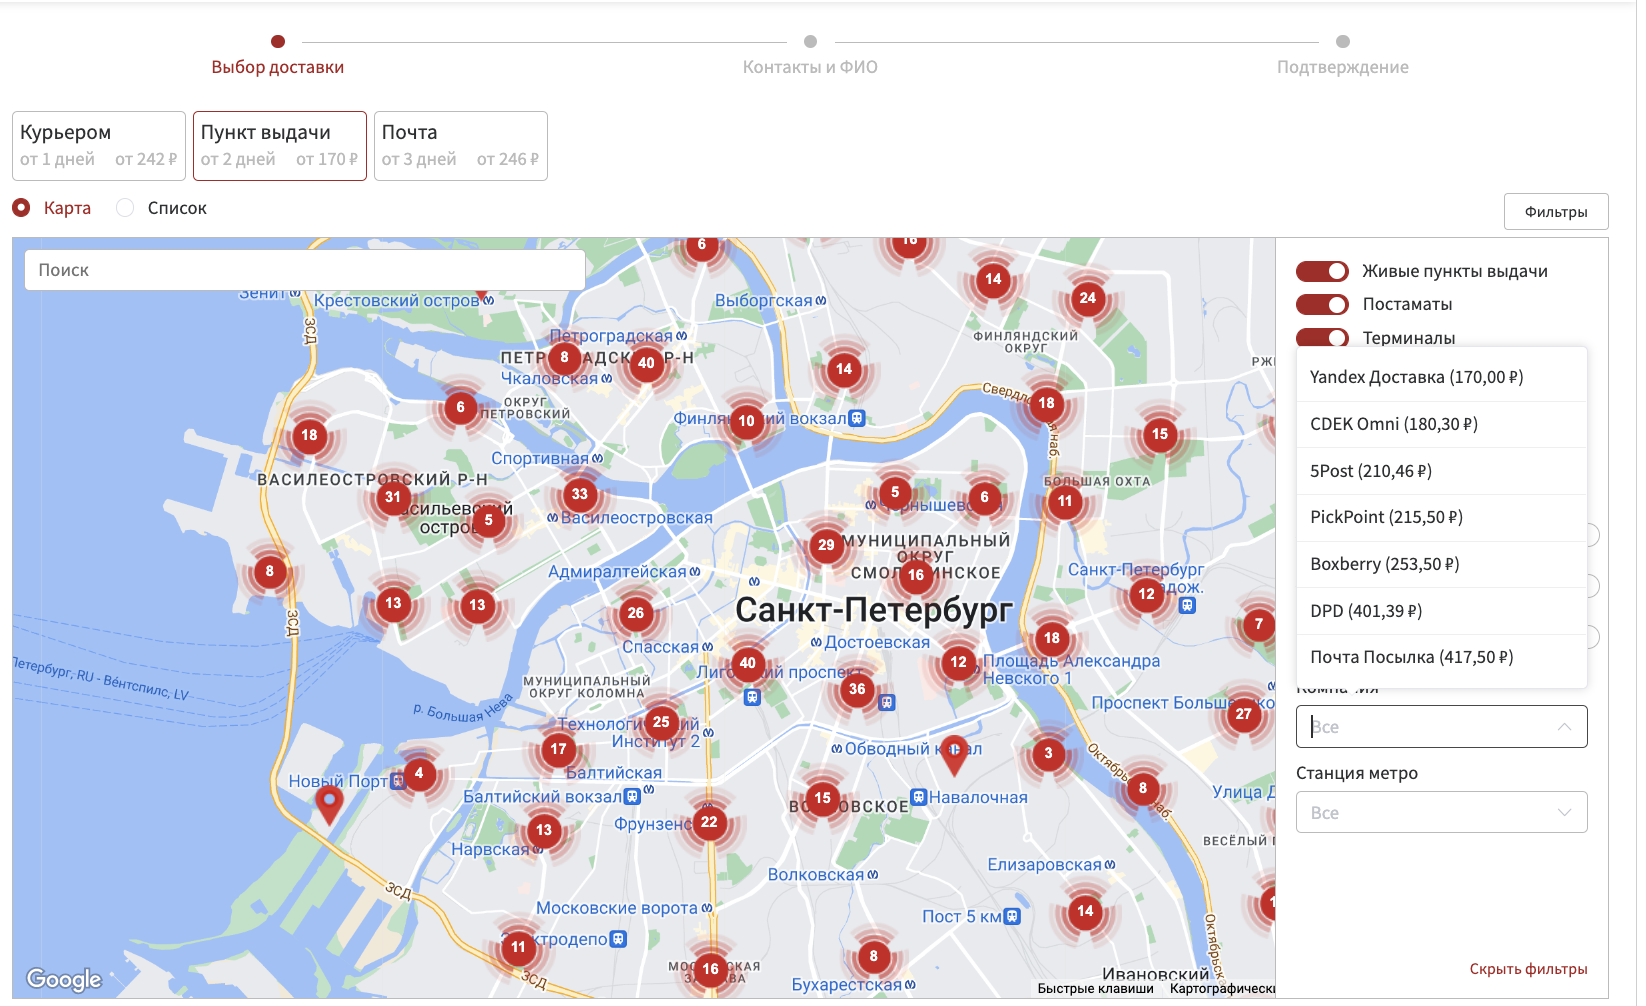Select the Карта radio button

(x=21, y=208)
